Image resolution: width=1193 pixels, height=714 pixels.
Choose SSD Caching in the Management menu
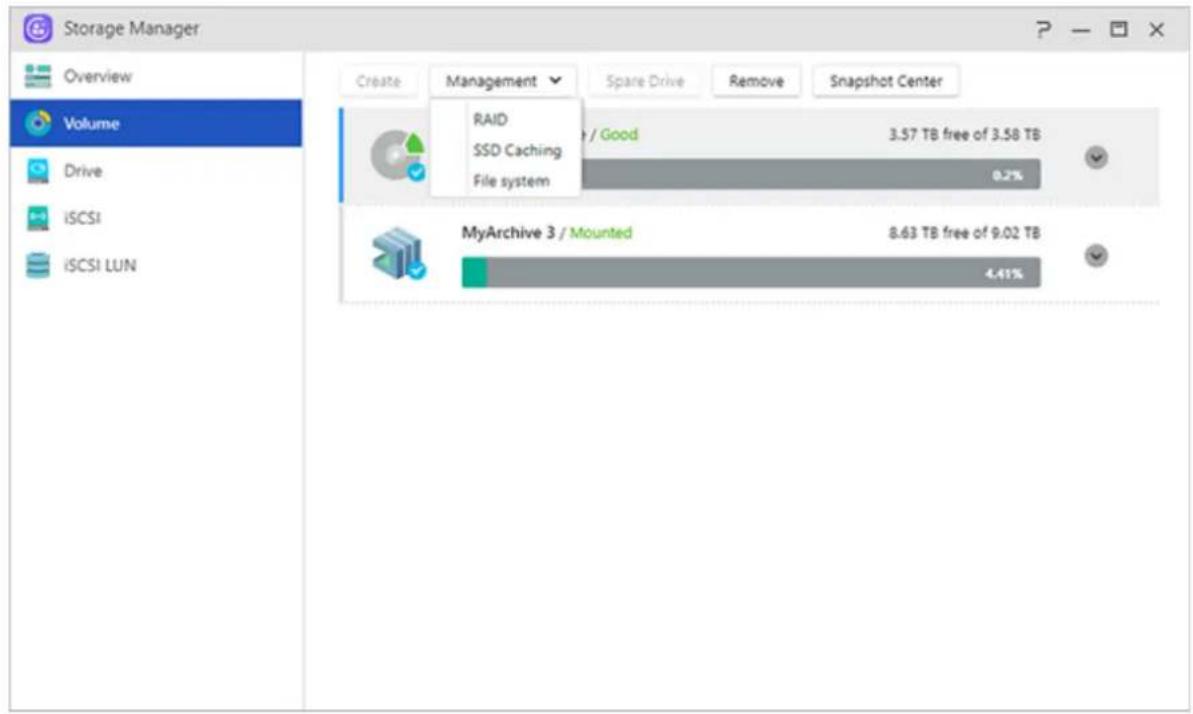point(517,151)
